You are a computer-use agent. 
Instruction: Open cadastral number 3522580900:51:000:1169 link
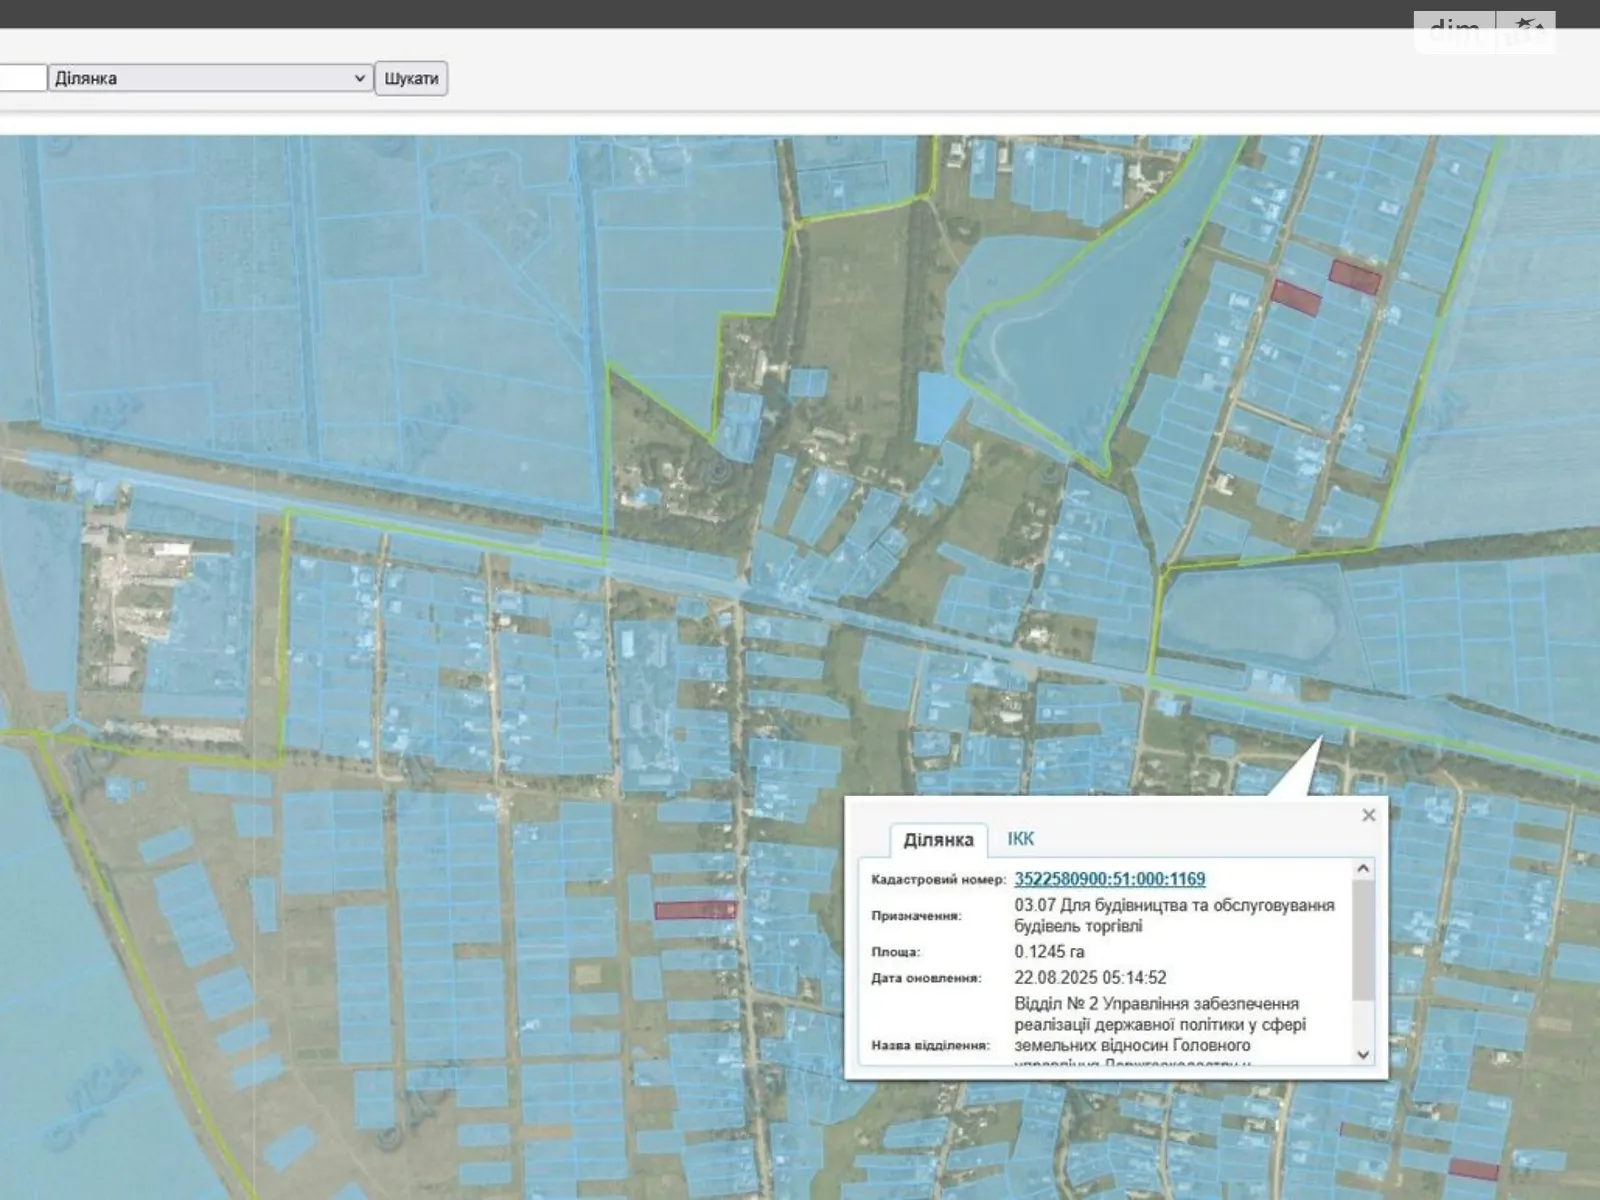click(x=1109, y=879)
